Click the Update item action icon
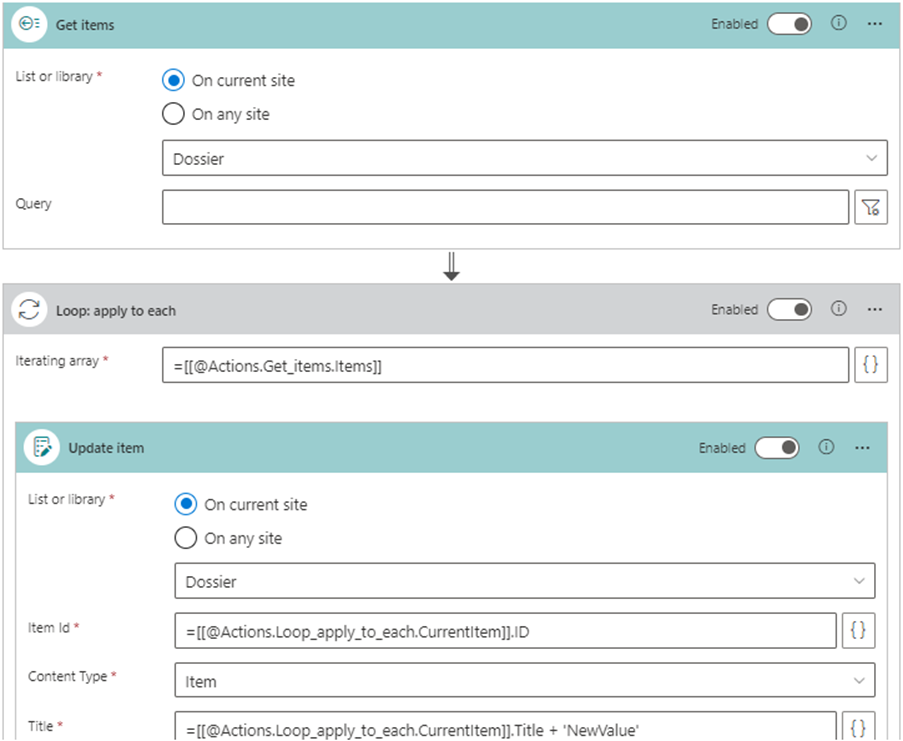 [x=43, y=448]
